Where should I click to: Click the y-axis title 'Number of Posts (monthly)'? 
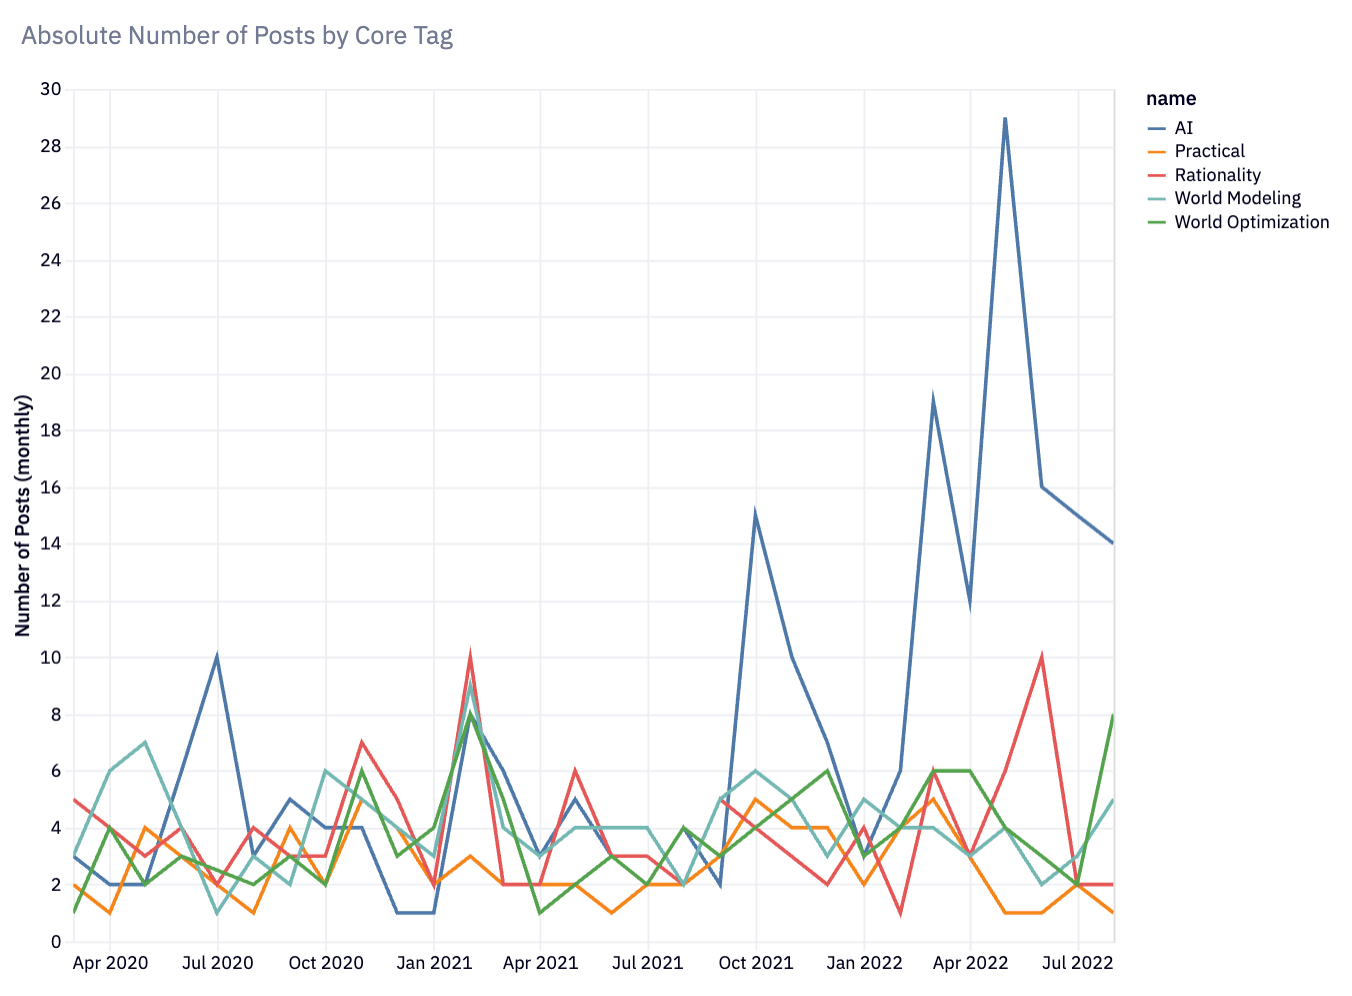[x=24, y=516]
